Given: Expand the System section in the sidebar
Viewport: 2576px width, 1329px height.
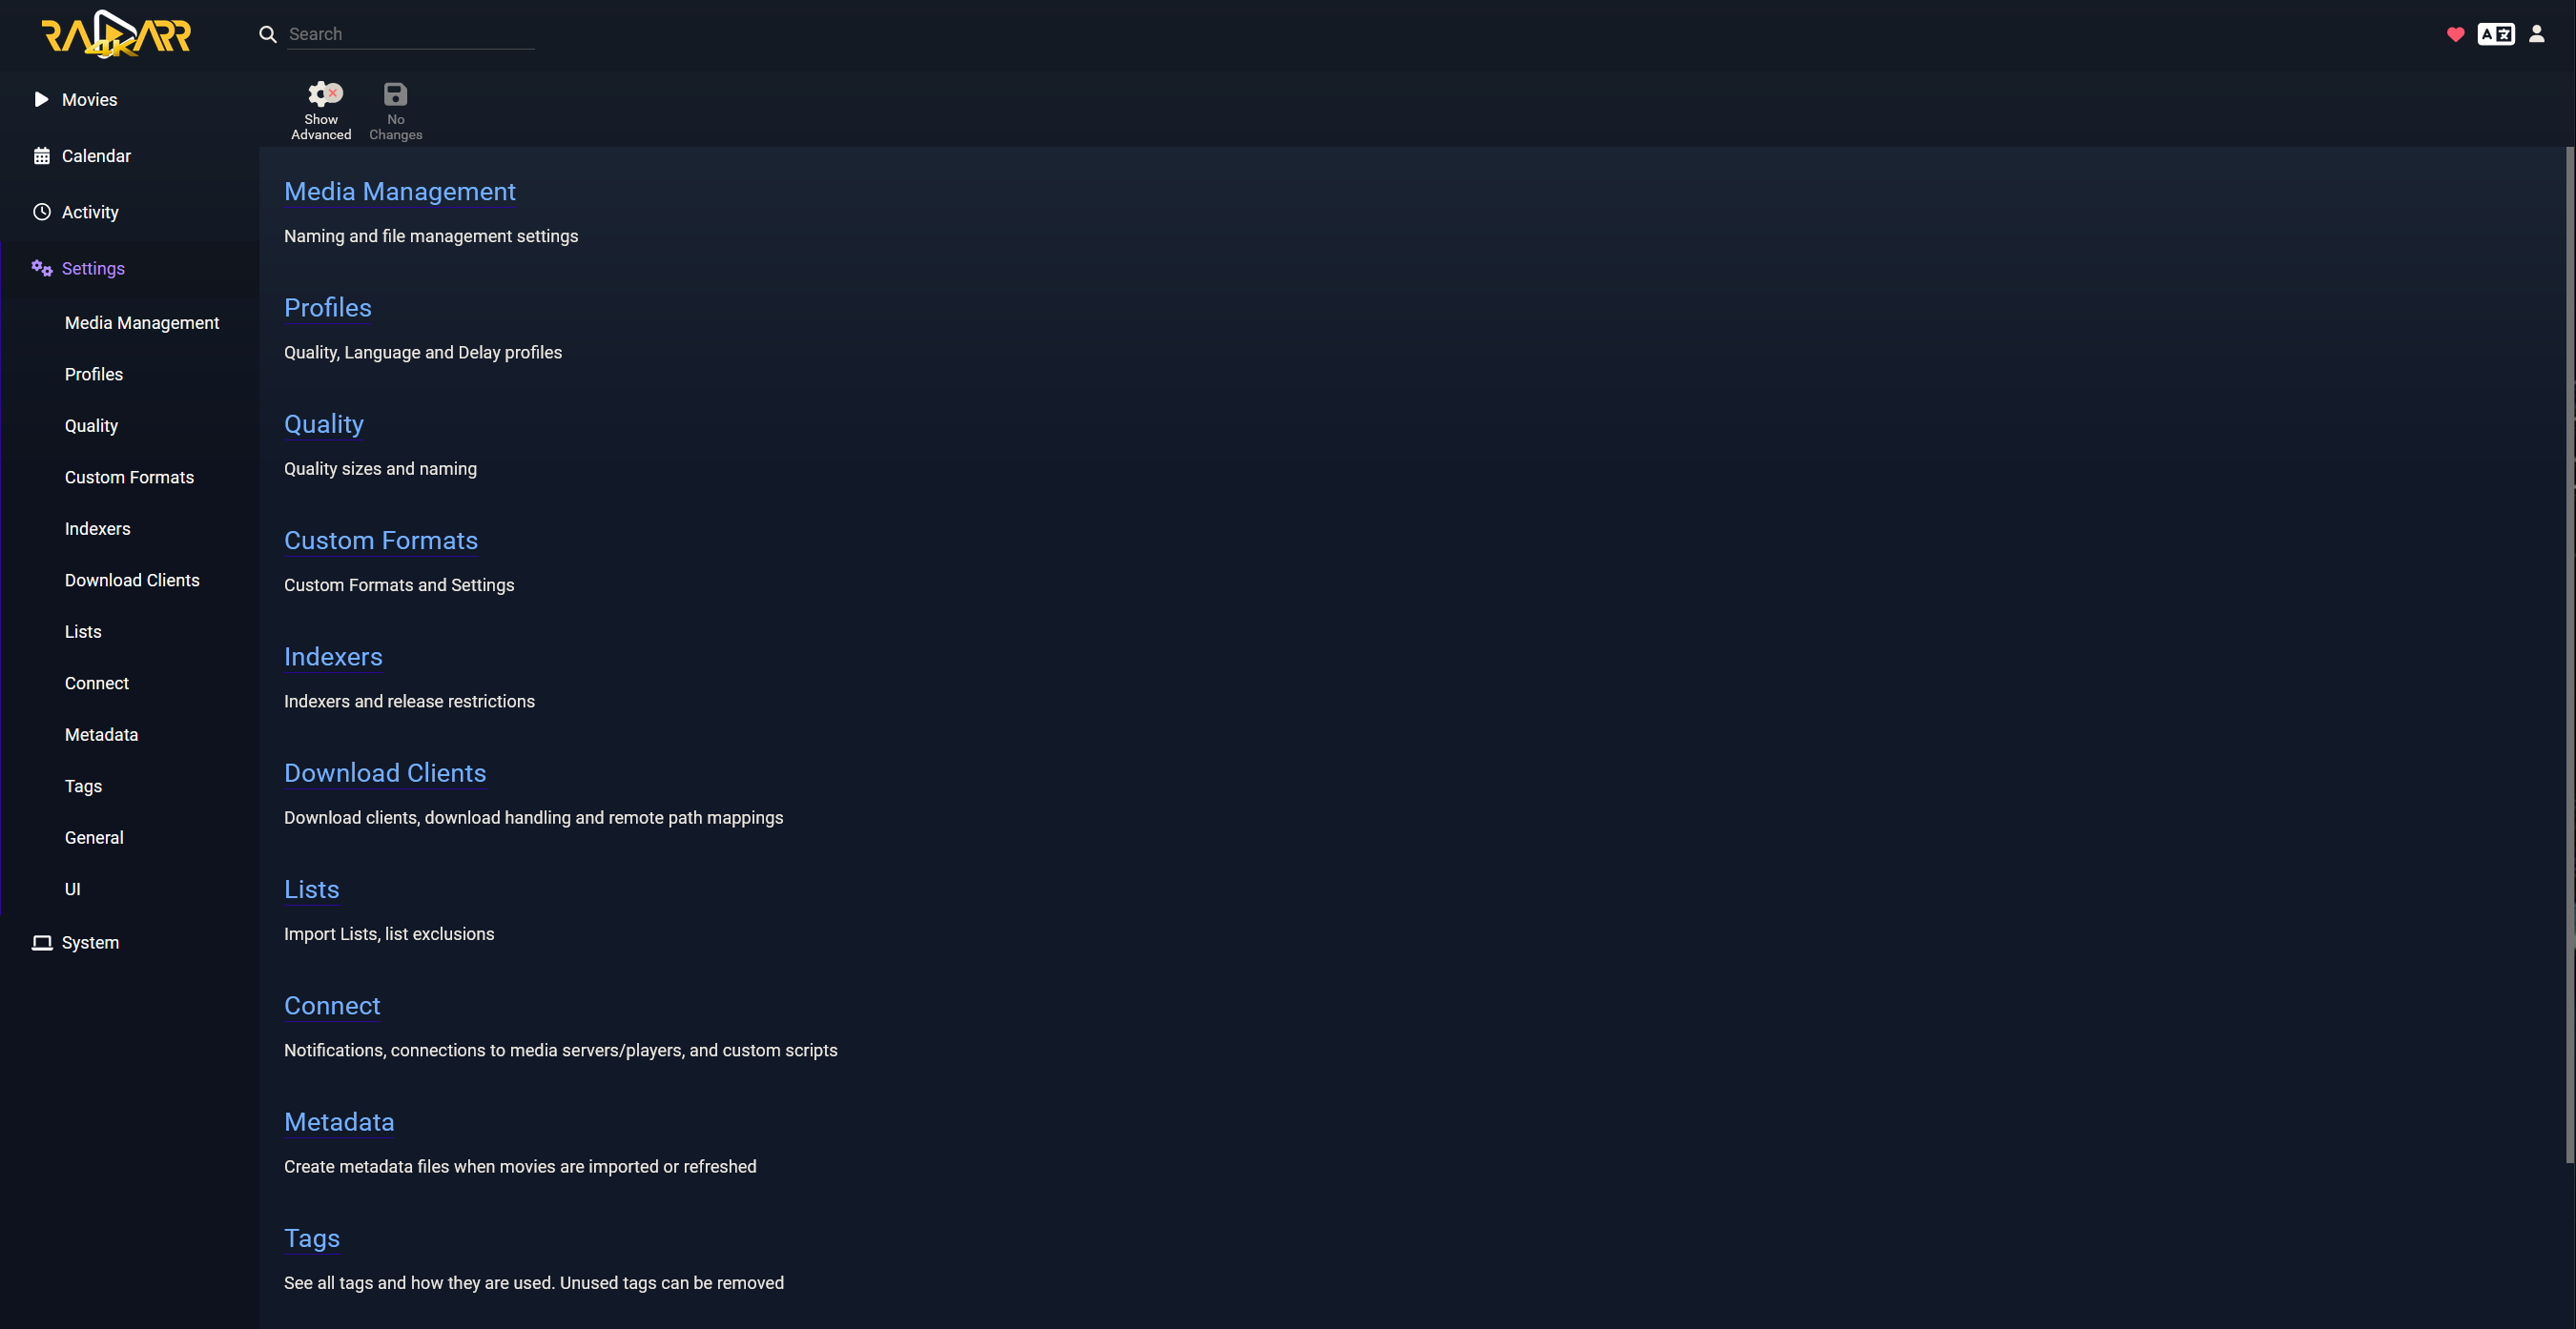Looking at the screenshot, I should coord(91,942).
